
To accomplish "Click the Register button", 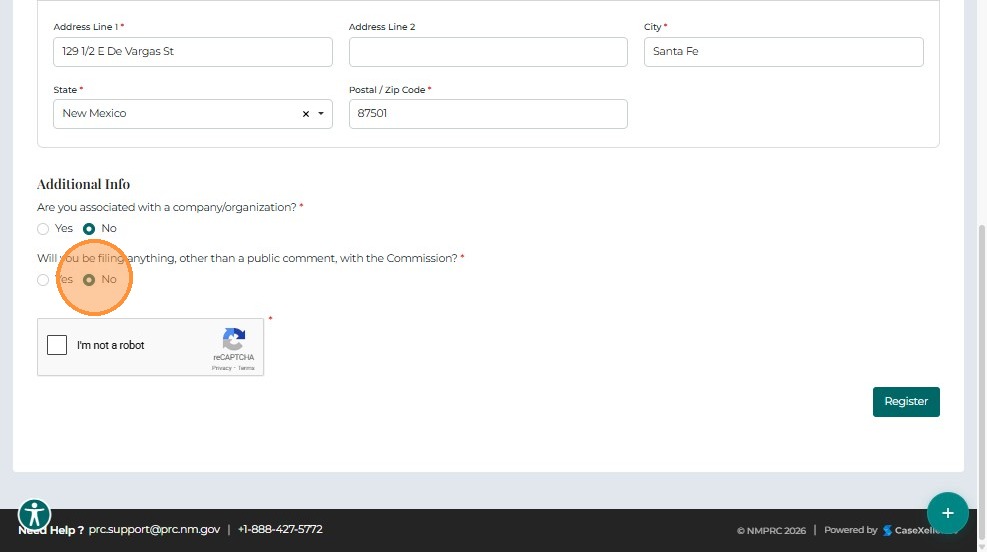I will point(906,402).
